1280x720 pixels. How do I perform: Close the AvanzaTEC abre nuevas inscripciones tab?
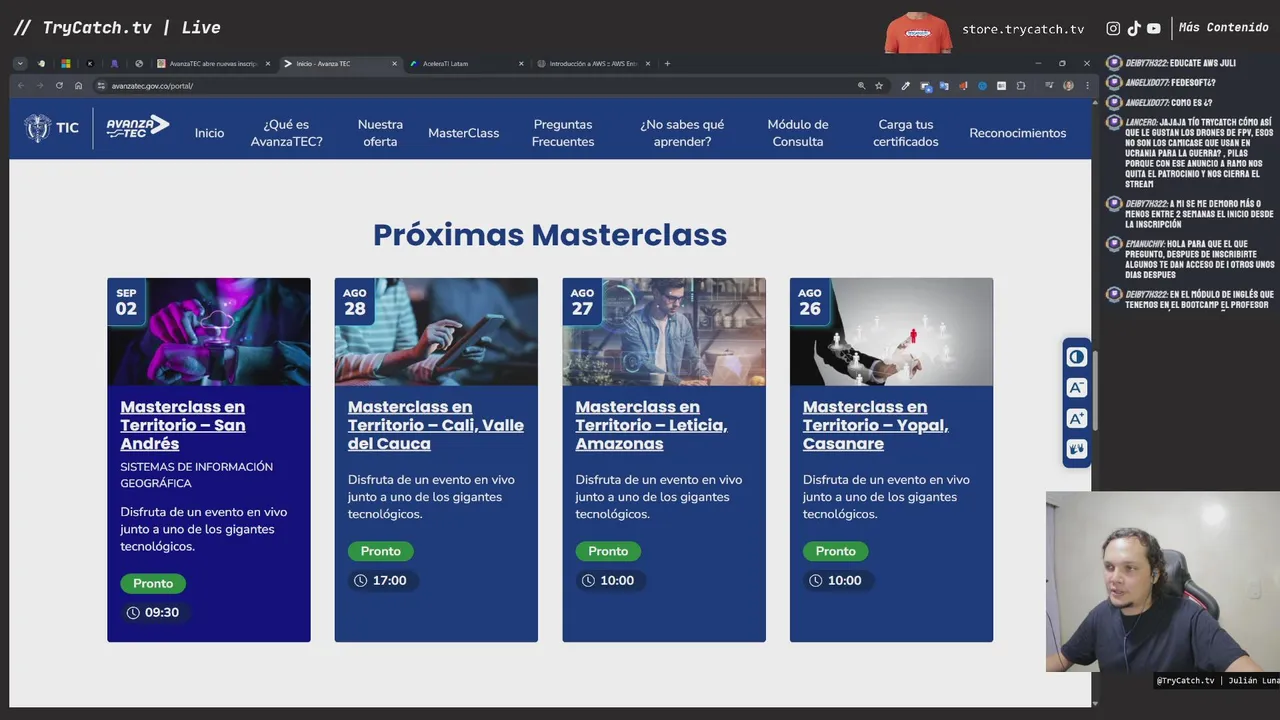pos(268,64)
